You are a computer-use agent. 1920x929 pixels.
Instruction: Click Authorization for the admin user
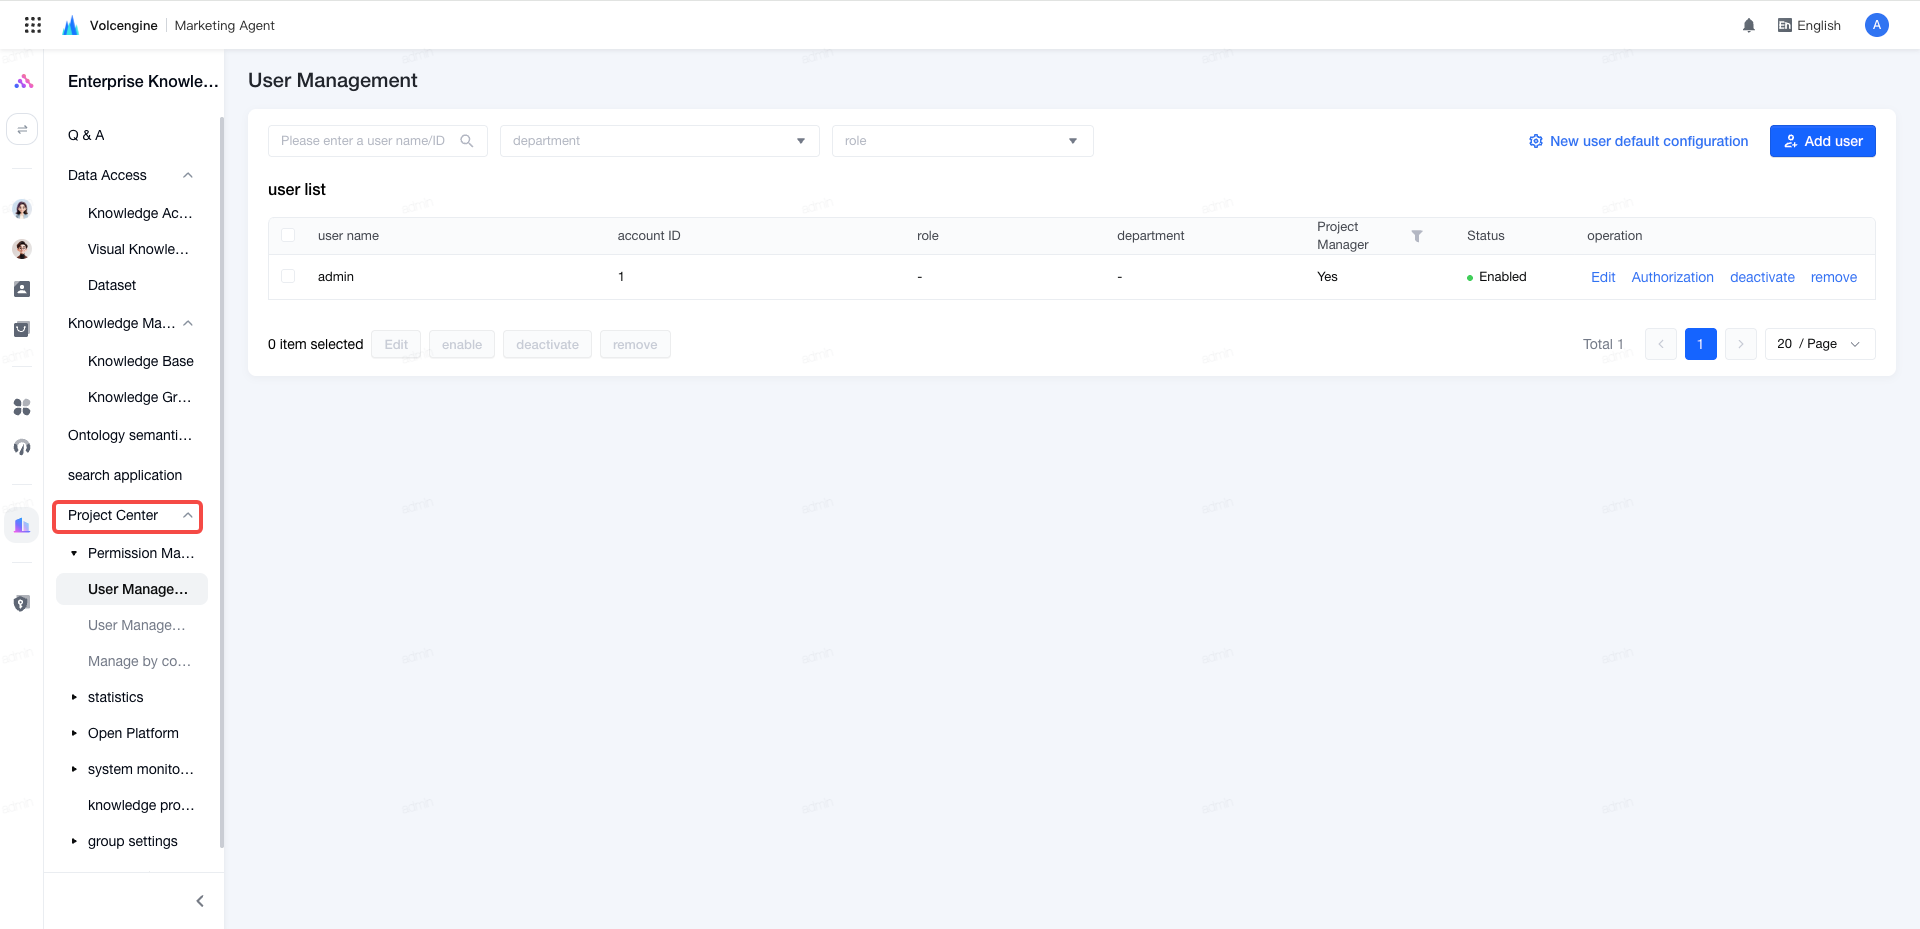pyautogui.click(x=1673, y=277)
